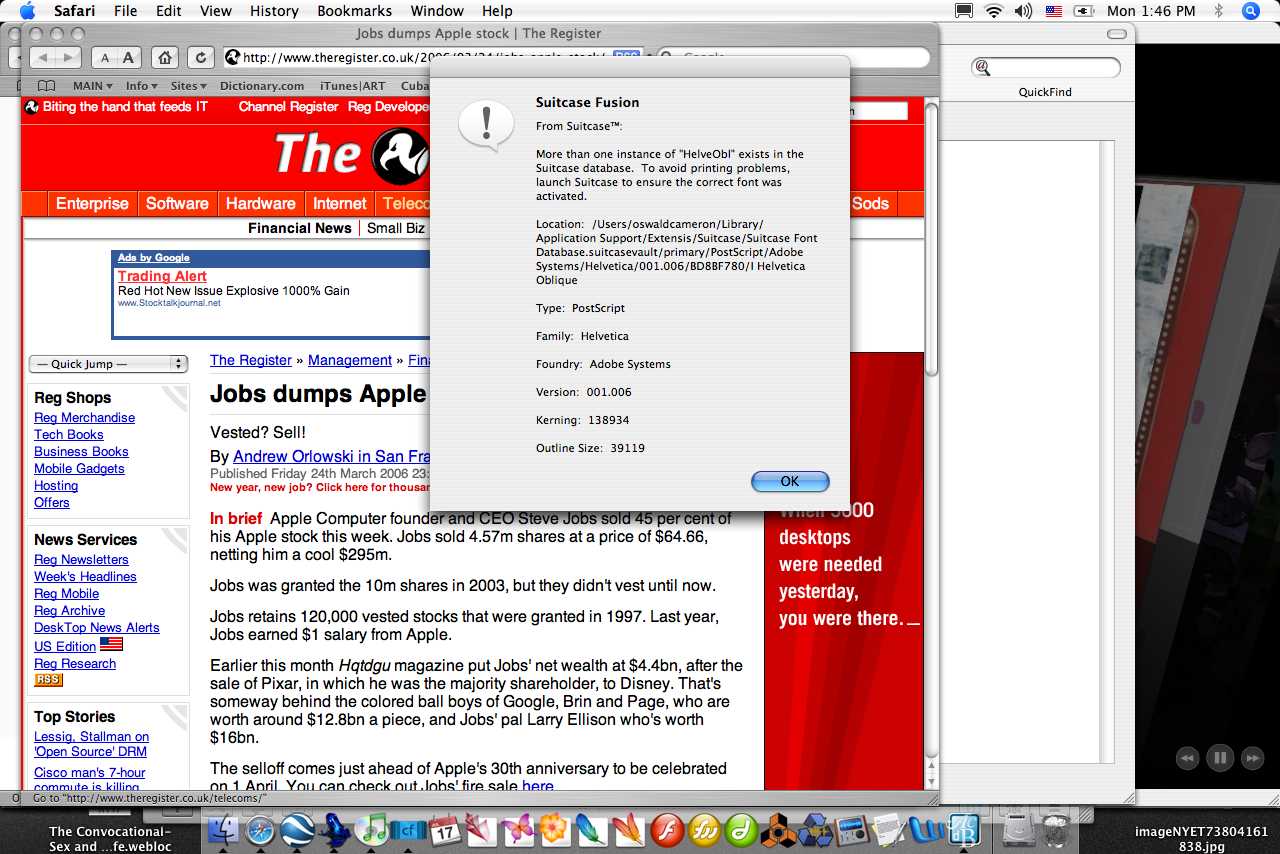Reload the page in Safari
Viewport: 1280px width, 854px height.
[201, 57]
